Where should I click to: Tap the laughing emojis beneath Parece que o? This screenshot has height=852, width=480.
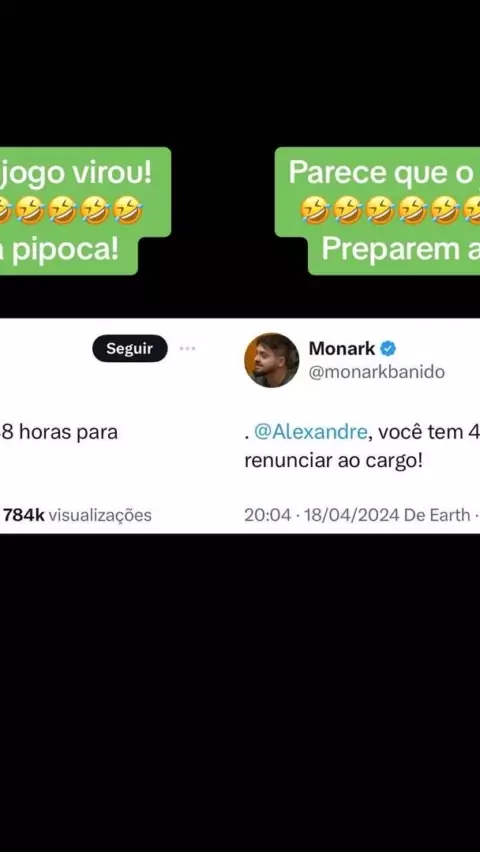tap(390, 211)
